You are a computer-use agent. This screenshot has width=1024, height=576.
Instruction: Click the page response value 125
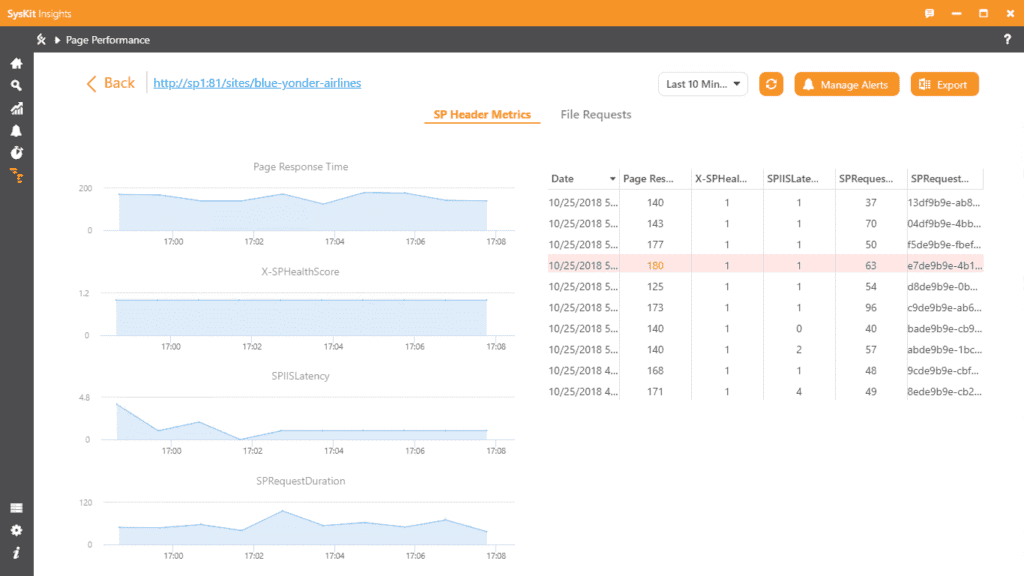655,286
